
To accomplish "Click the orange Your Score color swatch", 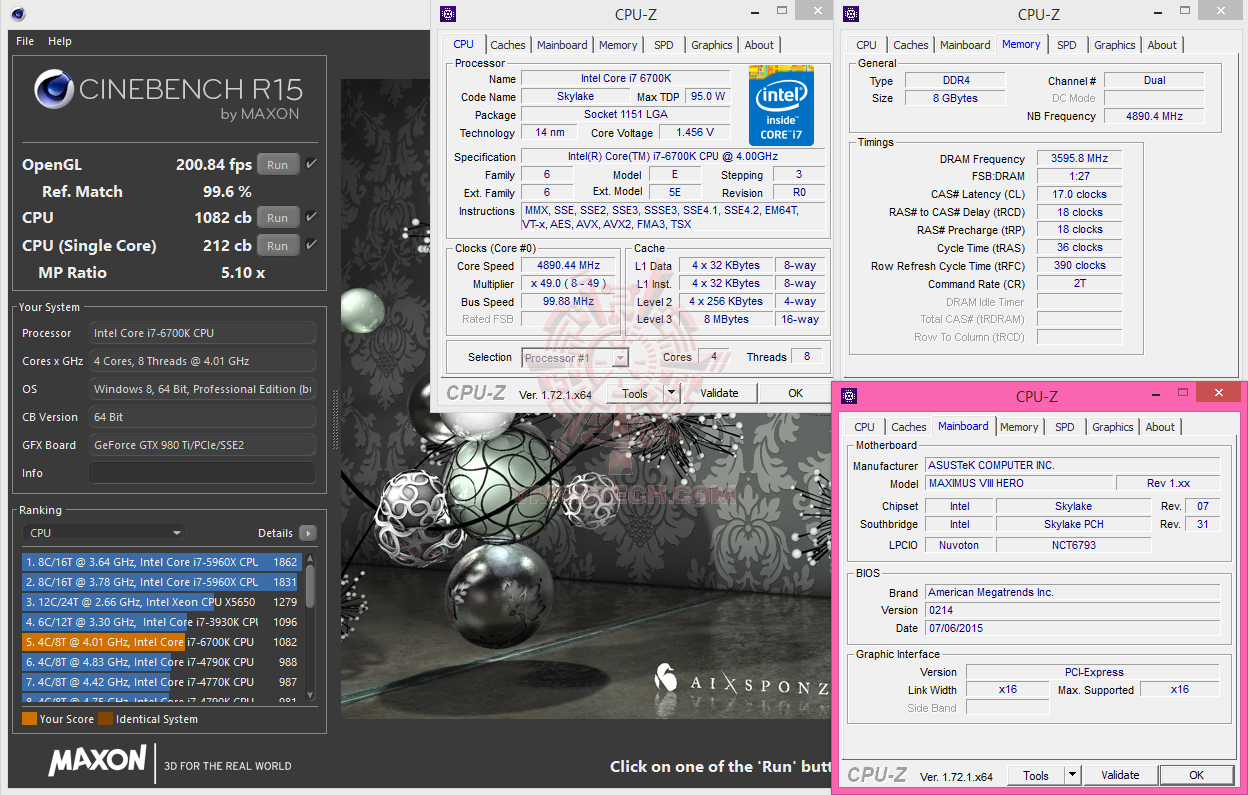I will point(29,719).
